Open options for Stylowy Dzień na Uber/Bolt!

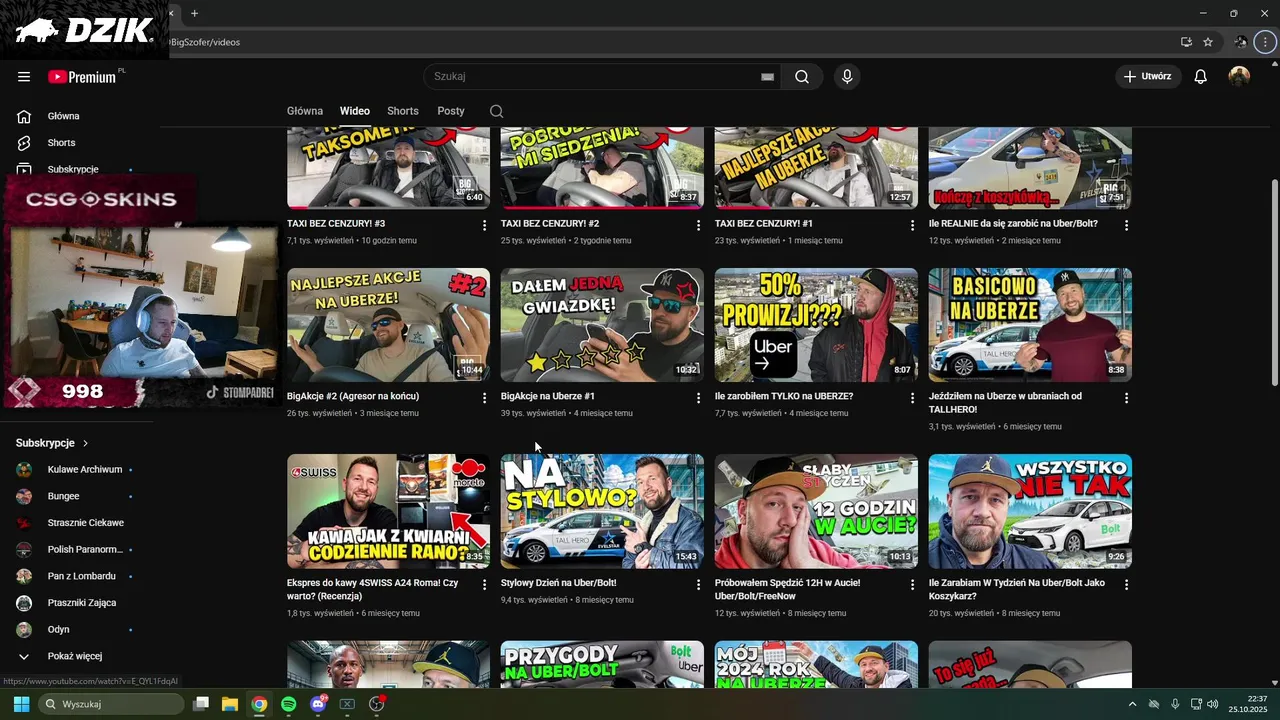point(699,584)
